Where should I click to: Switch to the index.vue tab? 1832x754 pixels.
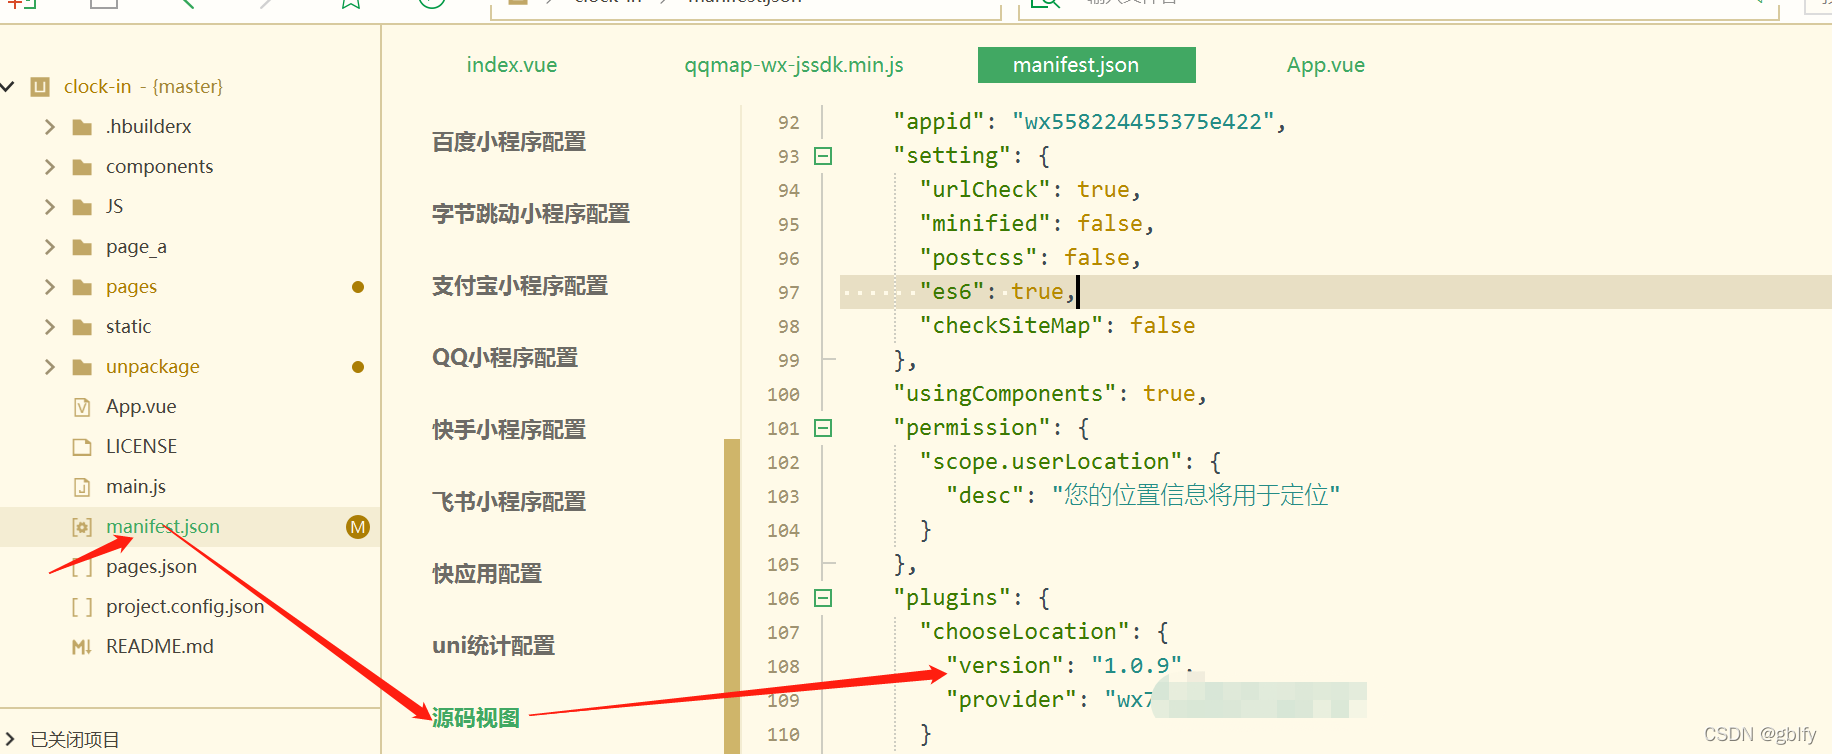[512, 65]
